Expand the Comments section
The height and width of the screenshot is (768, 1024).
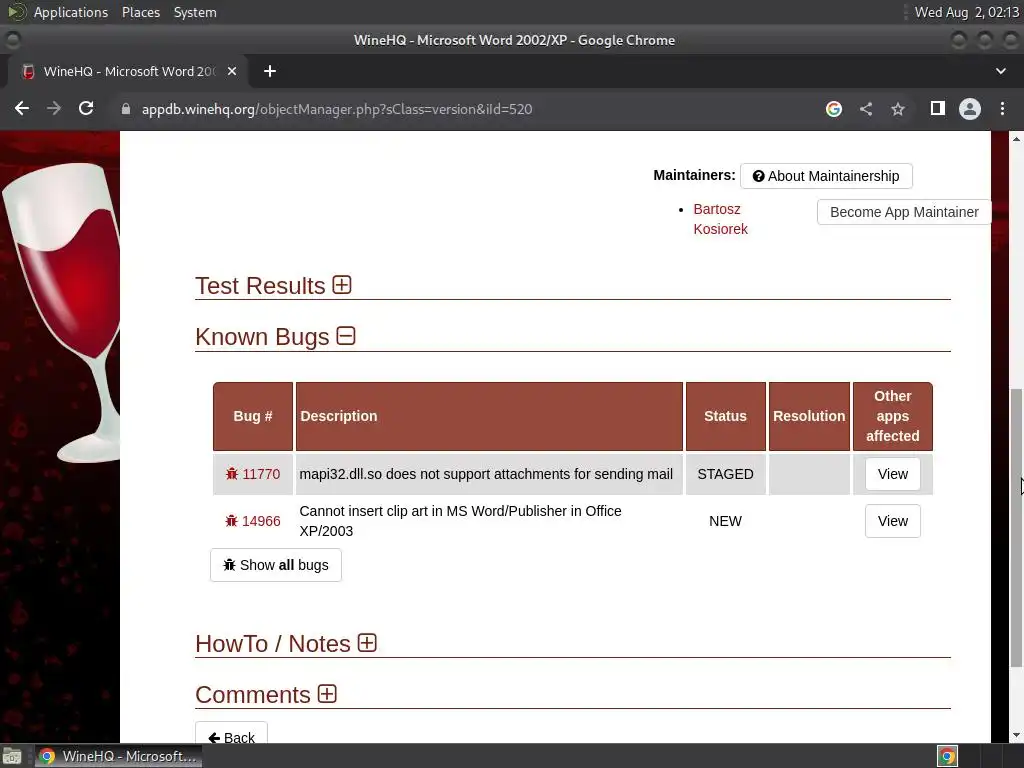(327, 694)
